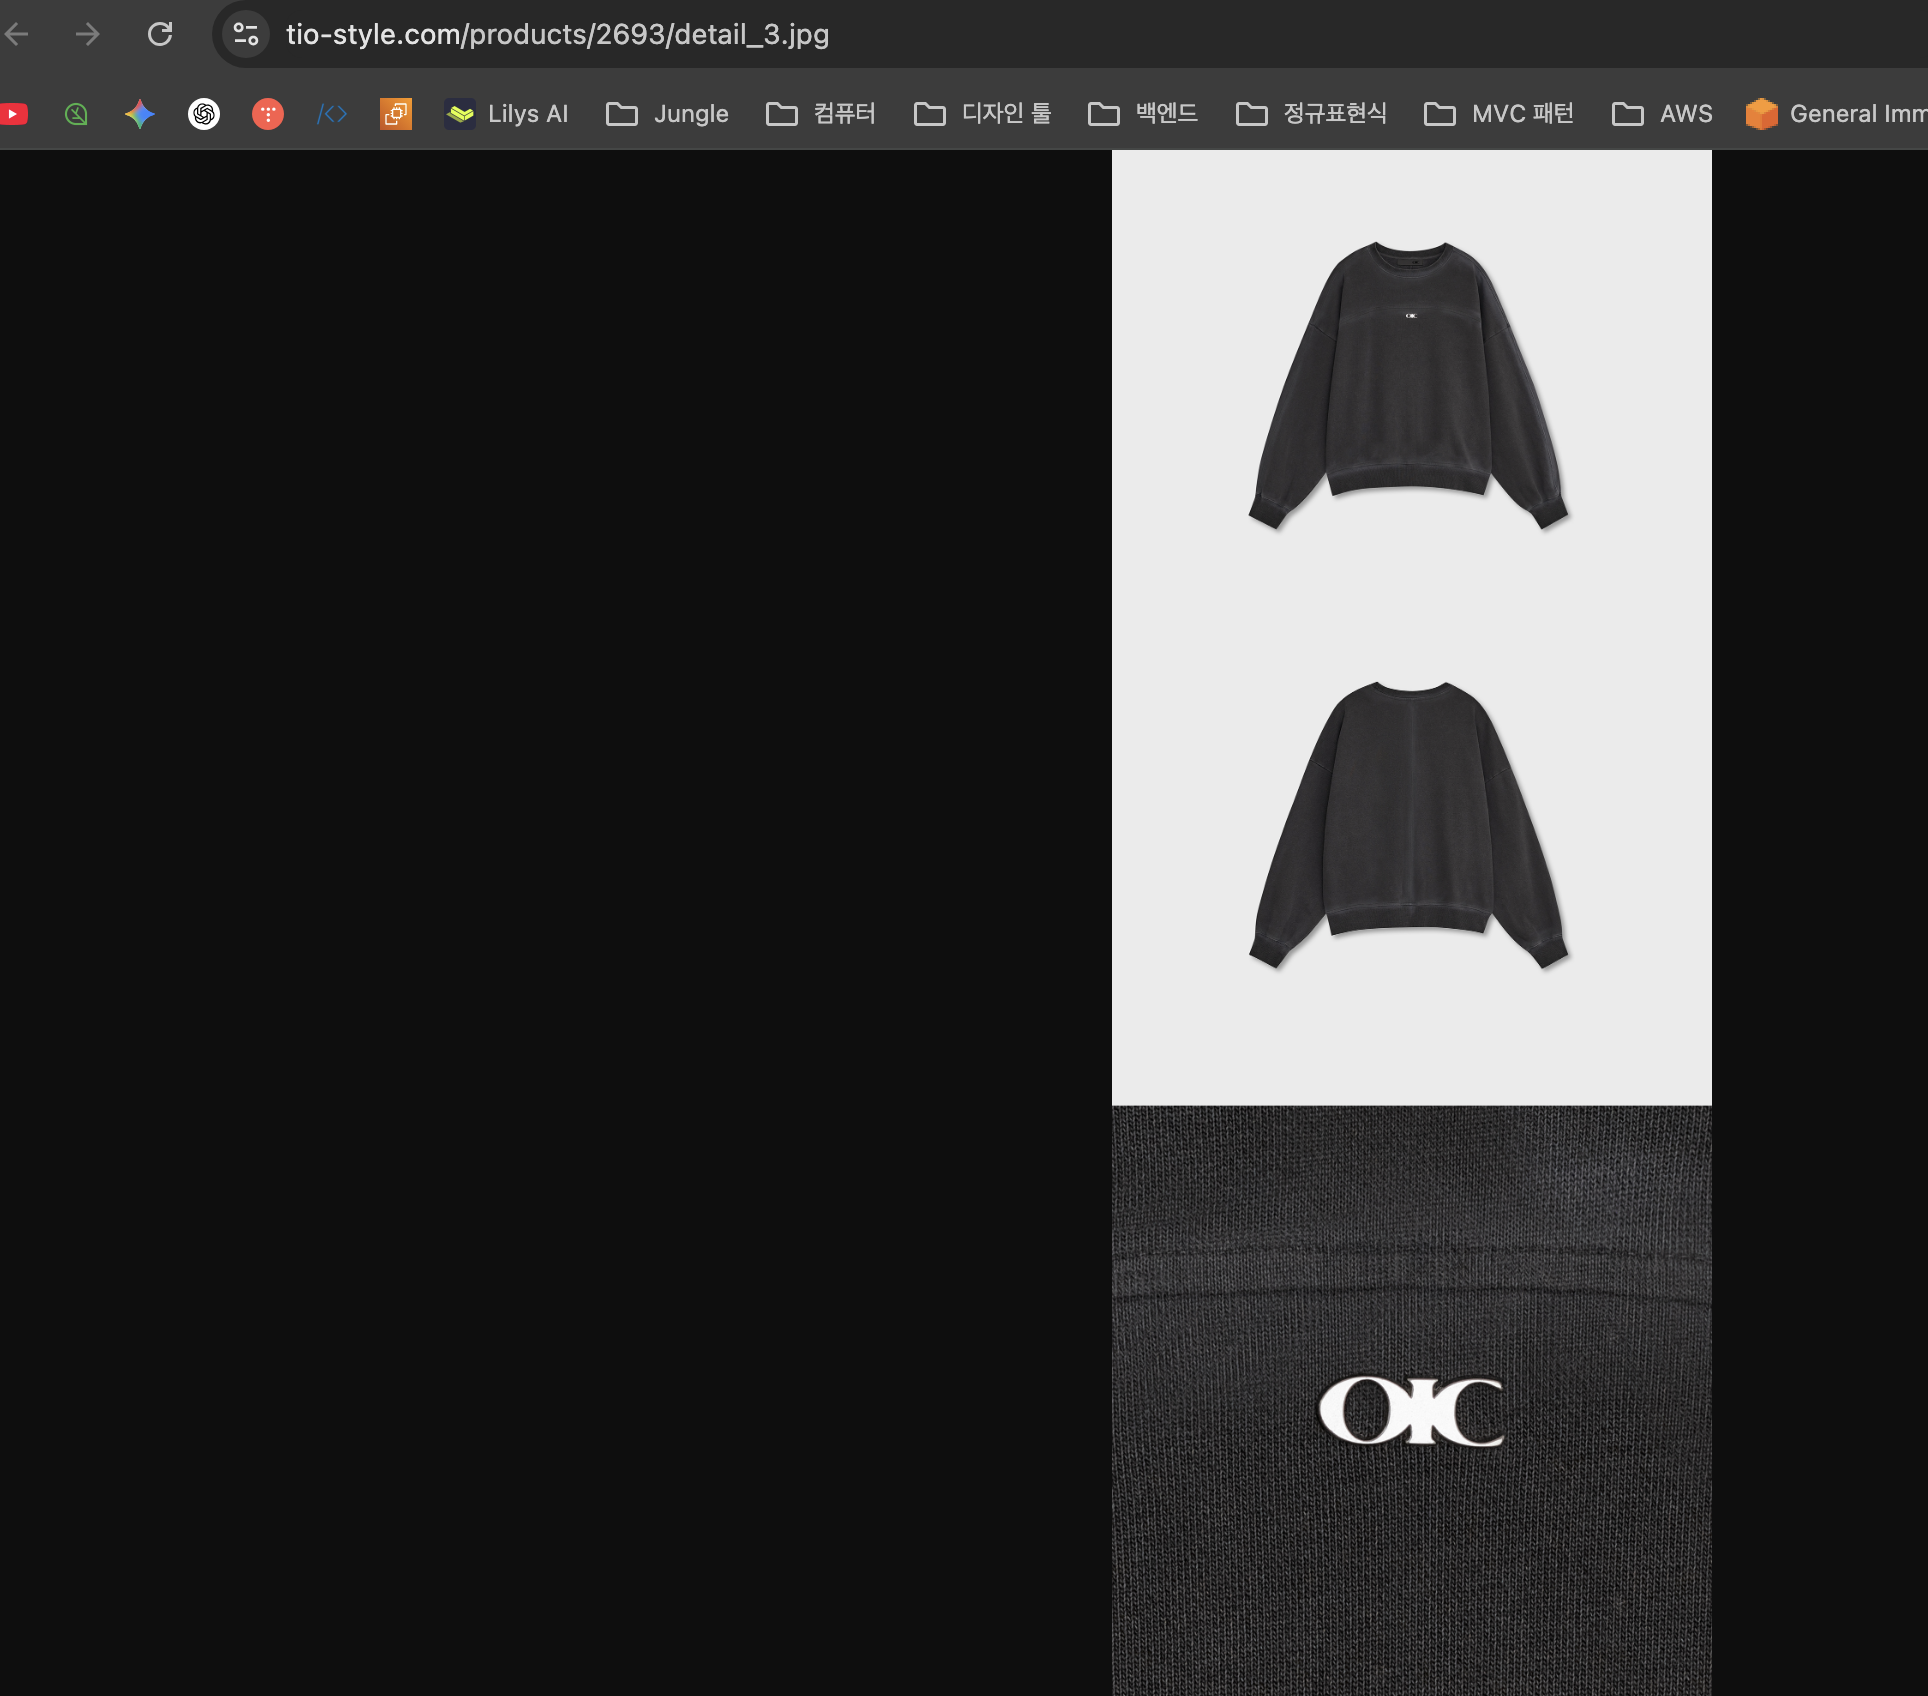Open the ChatGPT bookmark
This screenshot has width=1928, height=1696.
204,113
